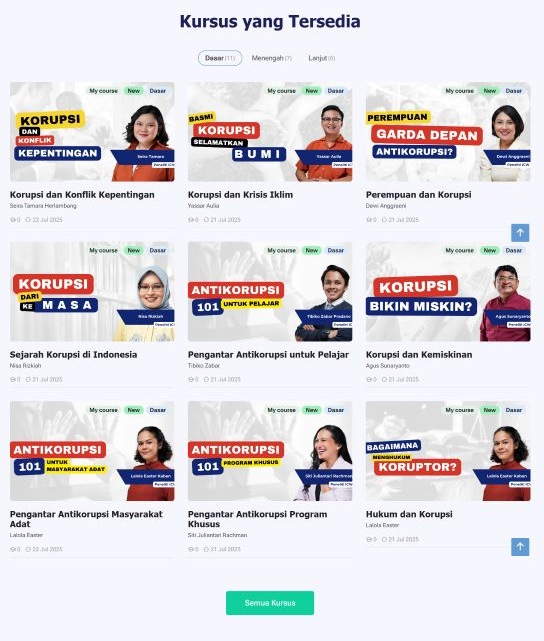
Task: Switch to the Lanjut level tab
Action: point(322,58)
